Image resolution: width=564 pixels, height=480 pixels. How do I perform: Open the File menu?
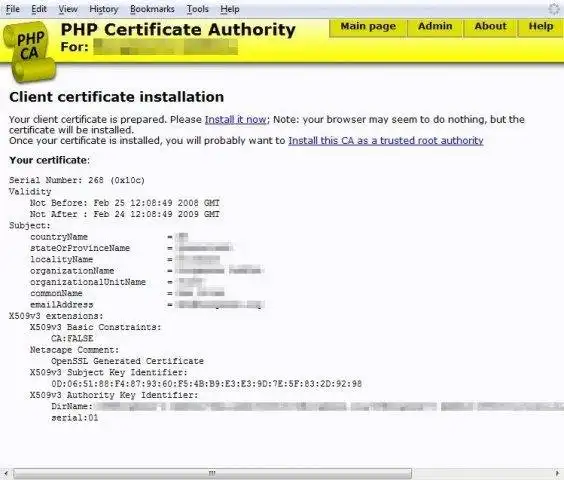[13, 9]
